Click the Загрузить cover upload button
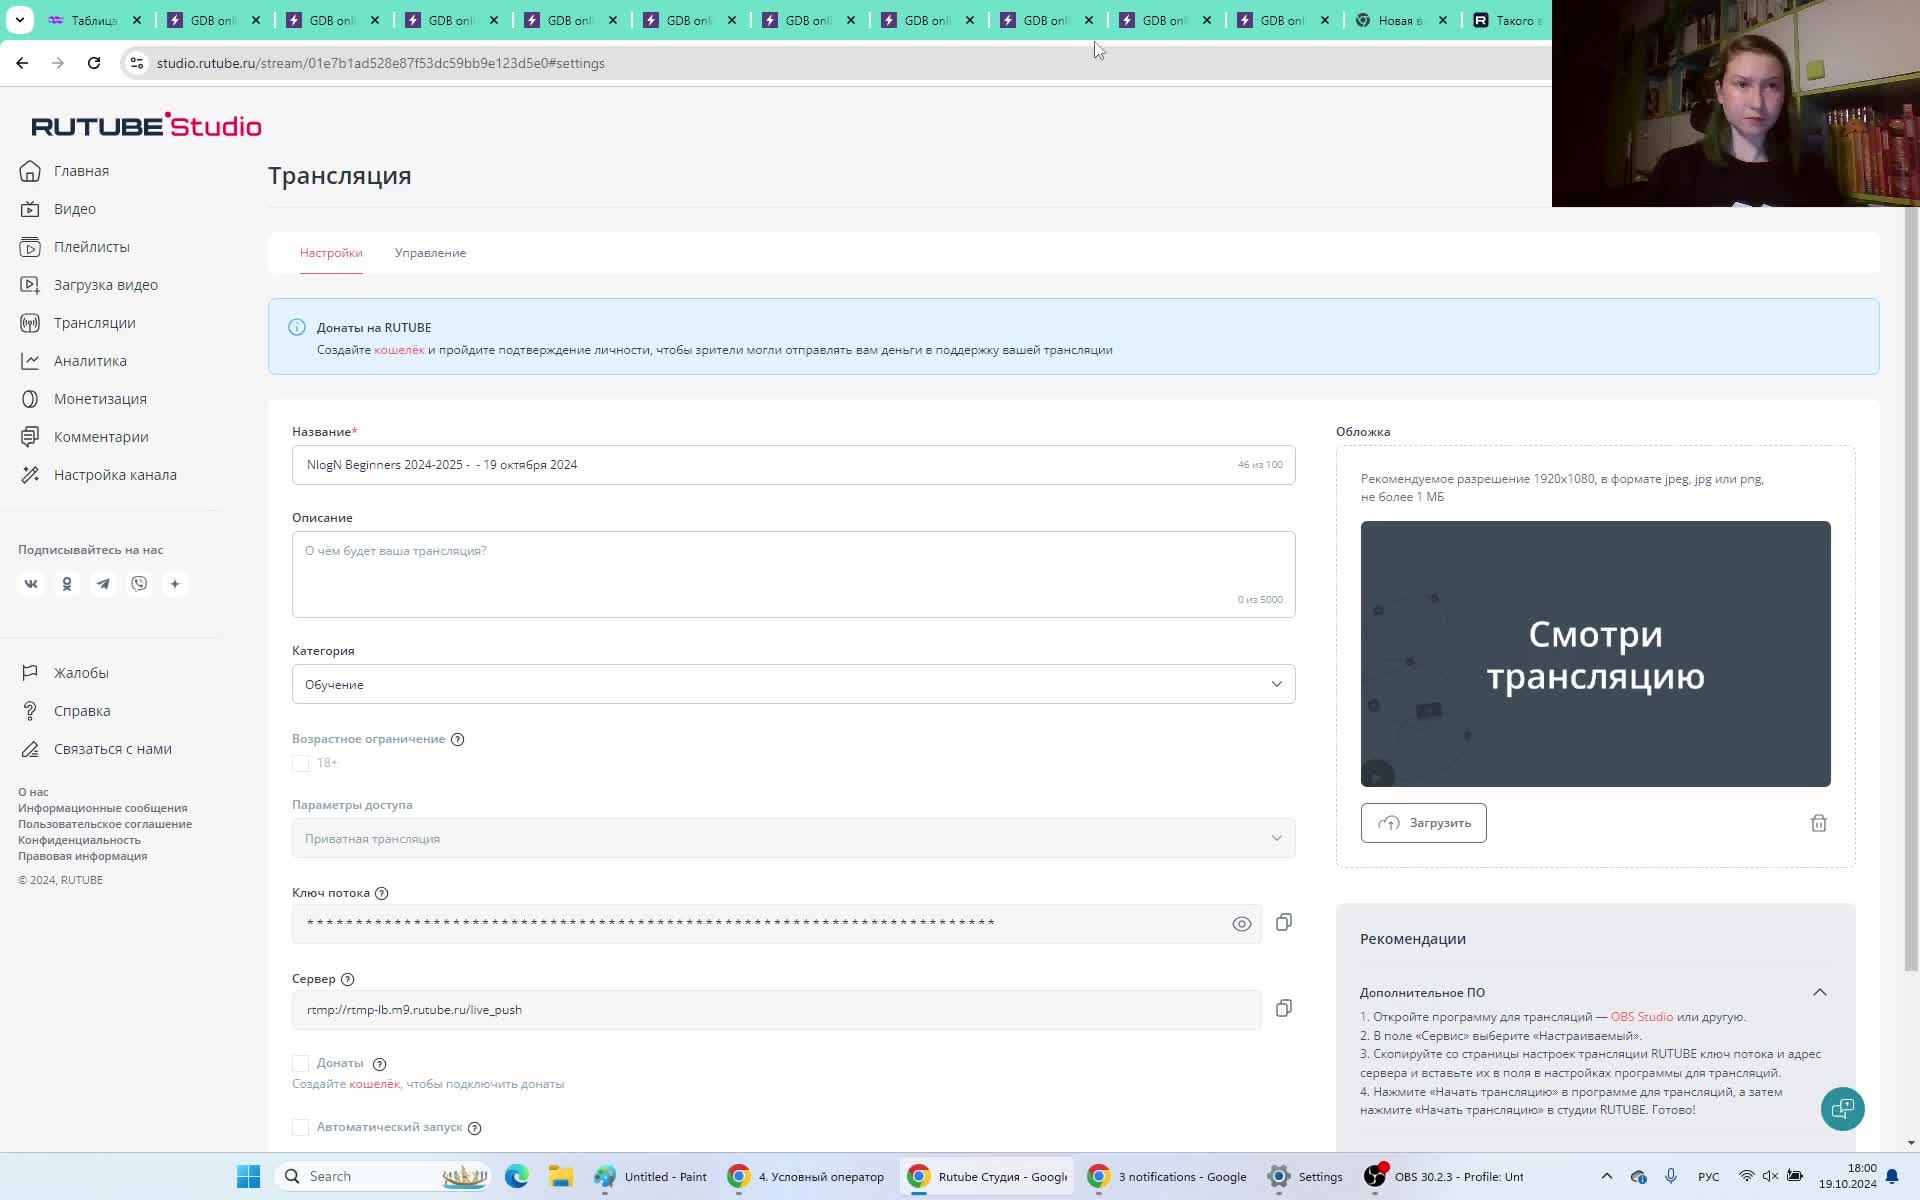 (x=1423, y=823)
